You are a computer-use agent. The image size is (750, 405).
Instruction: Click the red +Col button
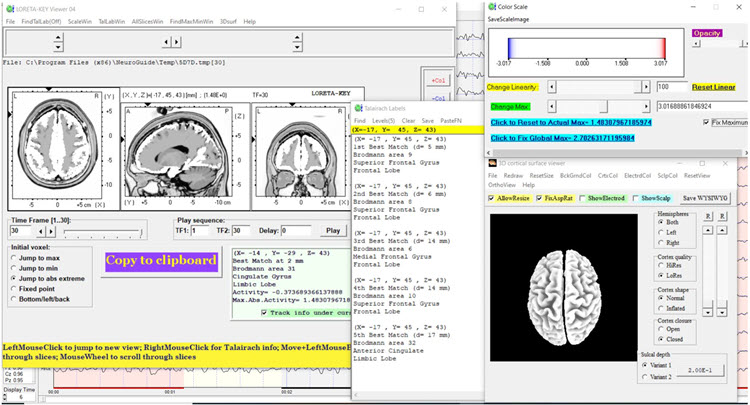pos(437,79)
